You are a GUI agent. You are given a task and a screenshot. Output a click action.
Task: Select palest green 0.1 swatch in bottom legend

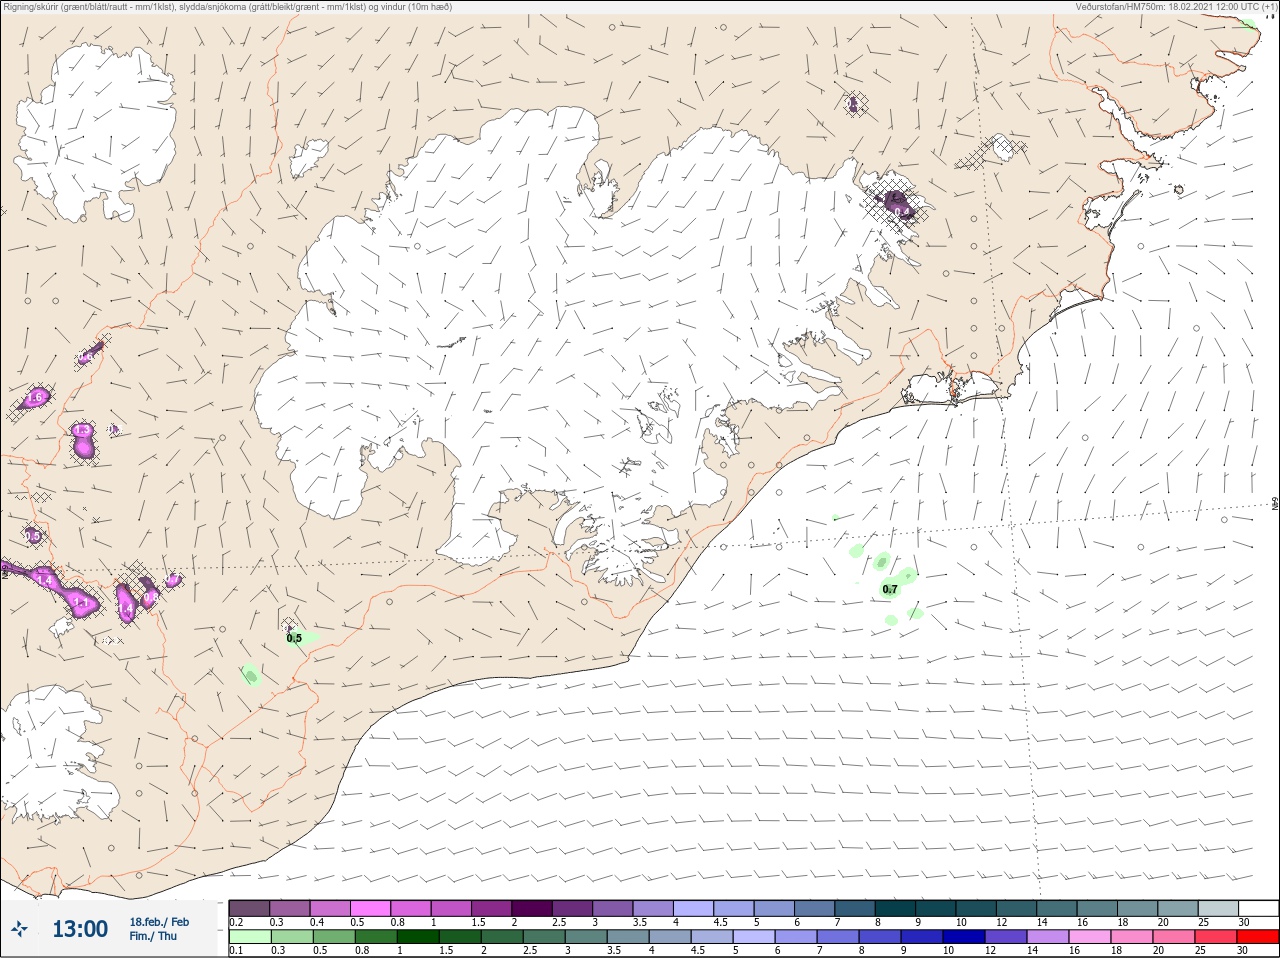tap(249, 937)
